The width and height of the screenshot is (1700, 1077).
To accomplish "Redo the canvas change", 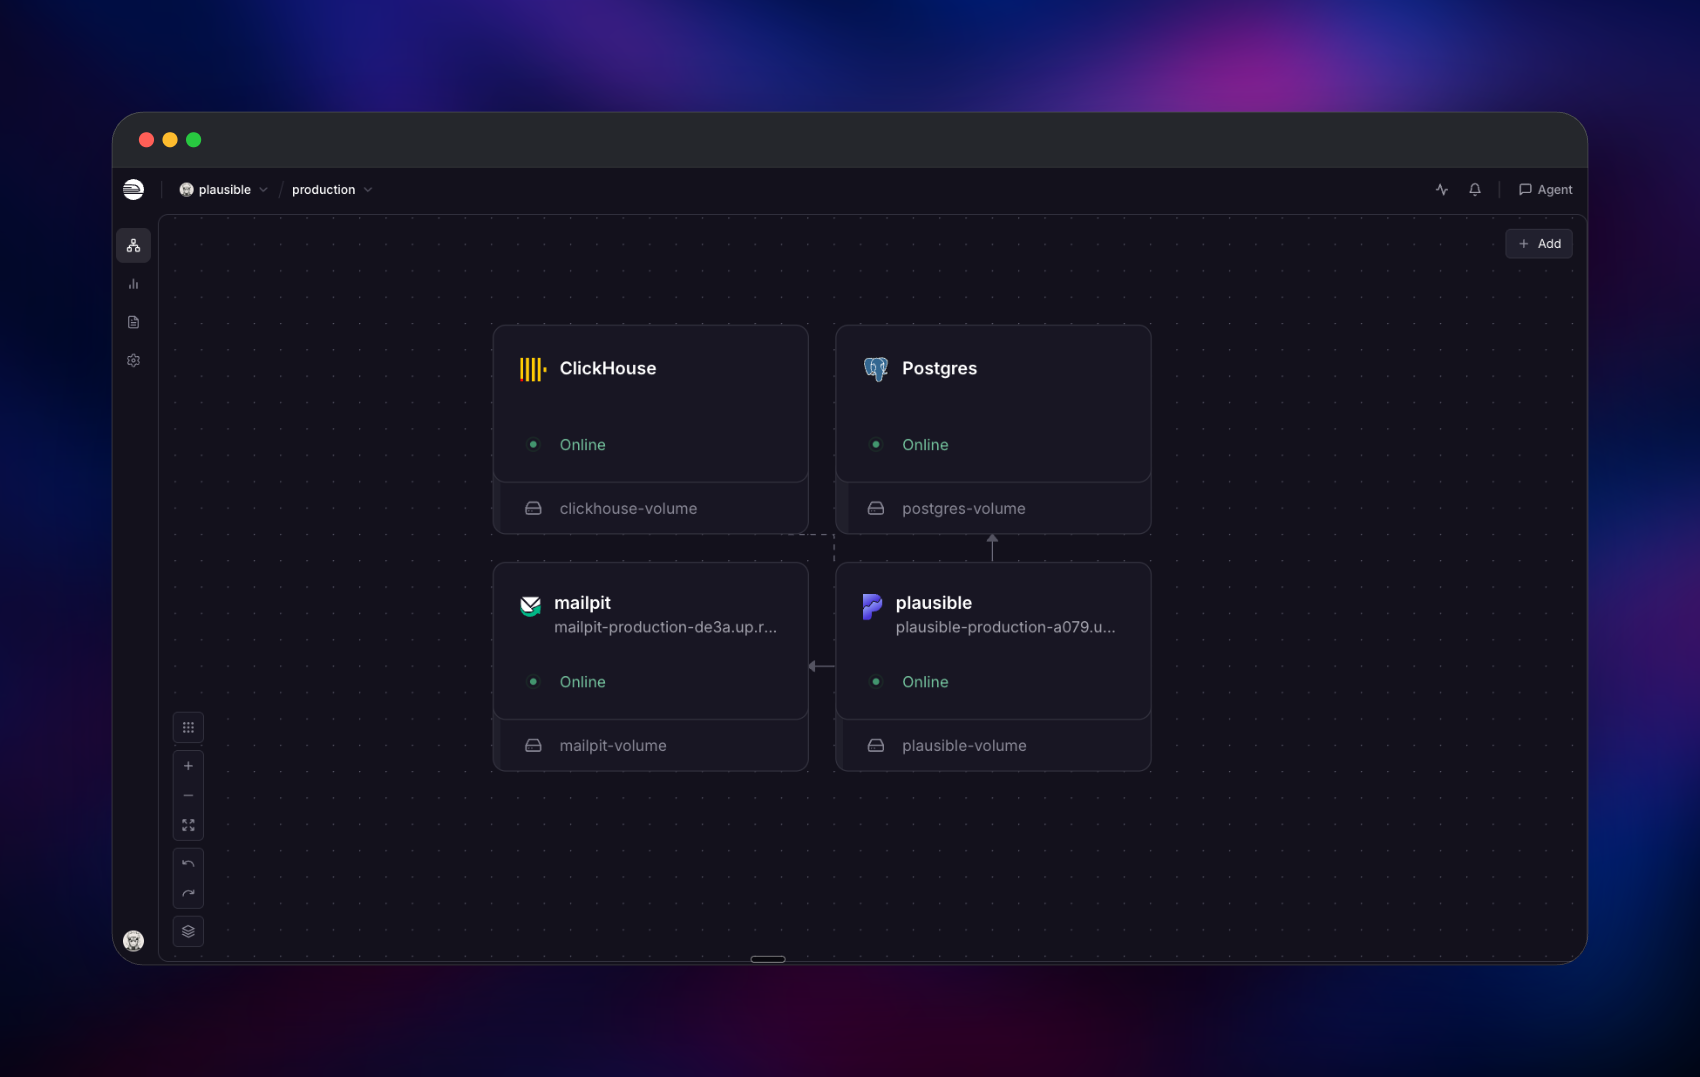I will 188,894.
